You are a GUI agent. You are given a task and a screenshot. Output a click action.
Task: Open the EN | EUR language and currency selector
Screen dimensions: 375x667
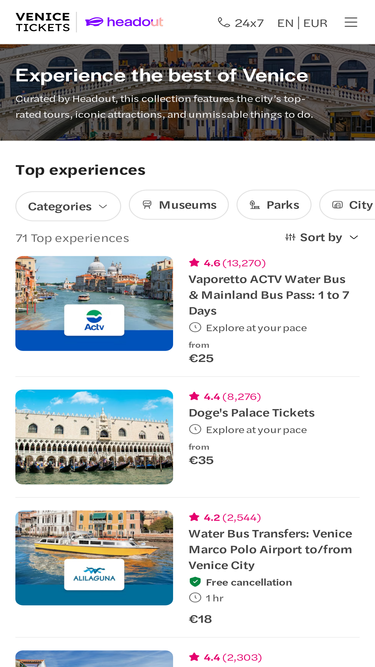pyautogui.click(x=302, y=23)
